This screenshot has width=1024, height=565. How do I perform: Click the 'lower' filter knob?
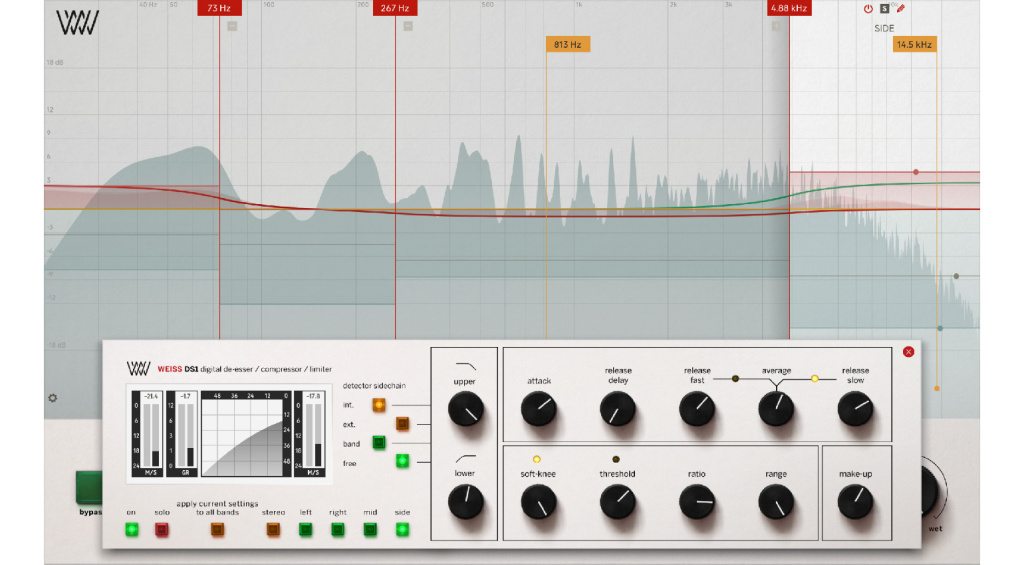click(x=466, y=502)
